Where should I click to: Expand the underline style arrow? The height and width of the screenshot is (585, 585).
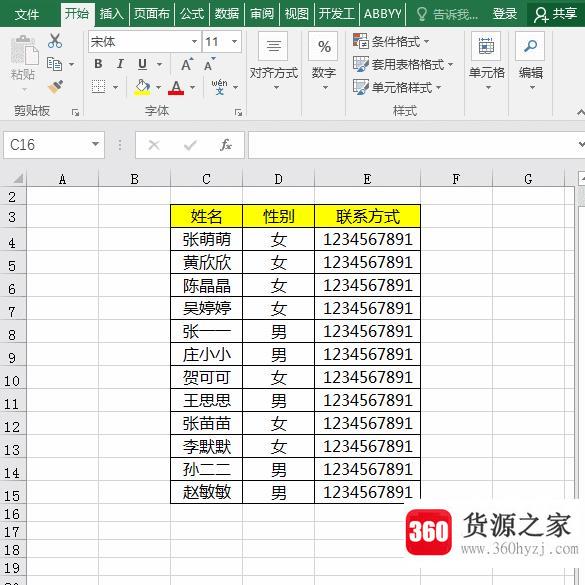point(159,64)
